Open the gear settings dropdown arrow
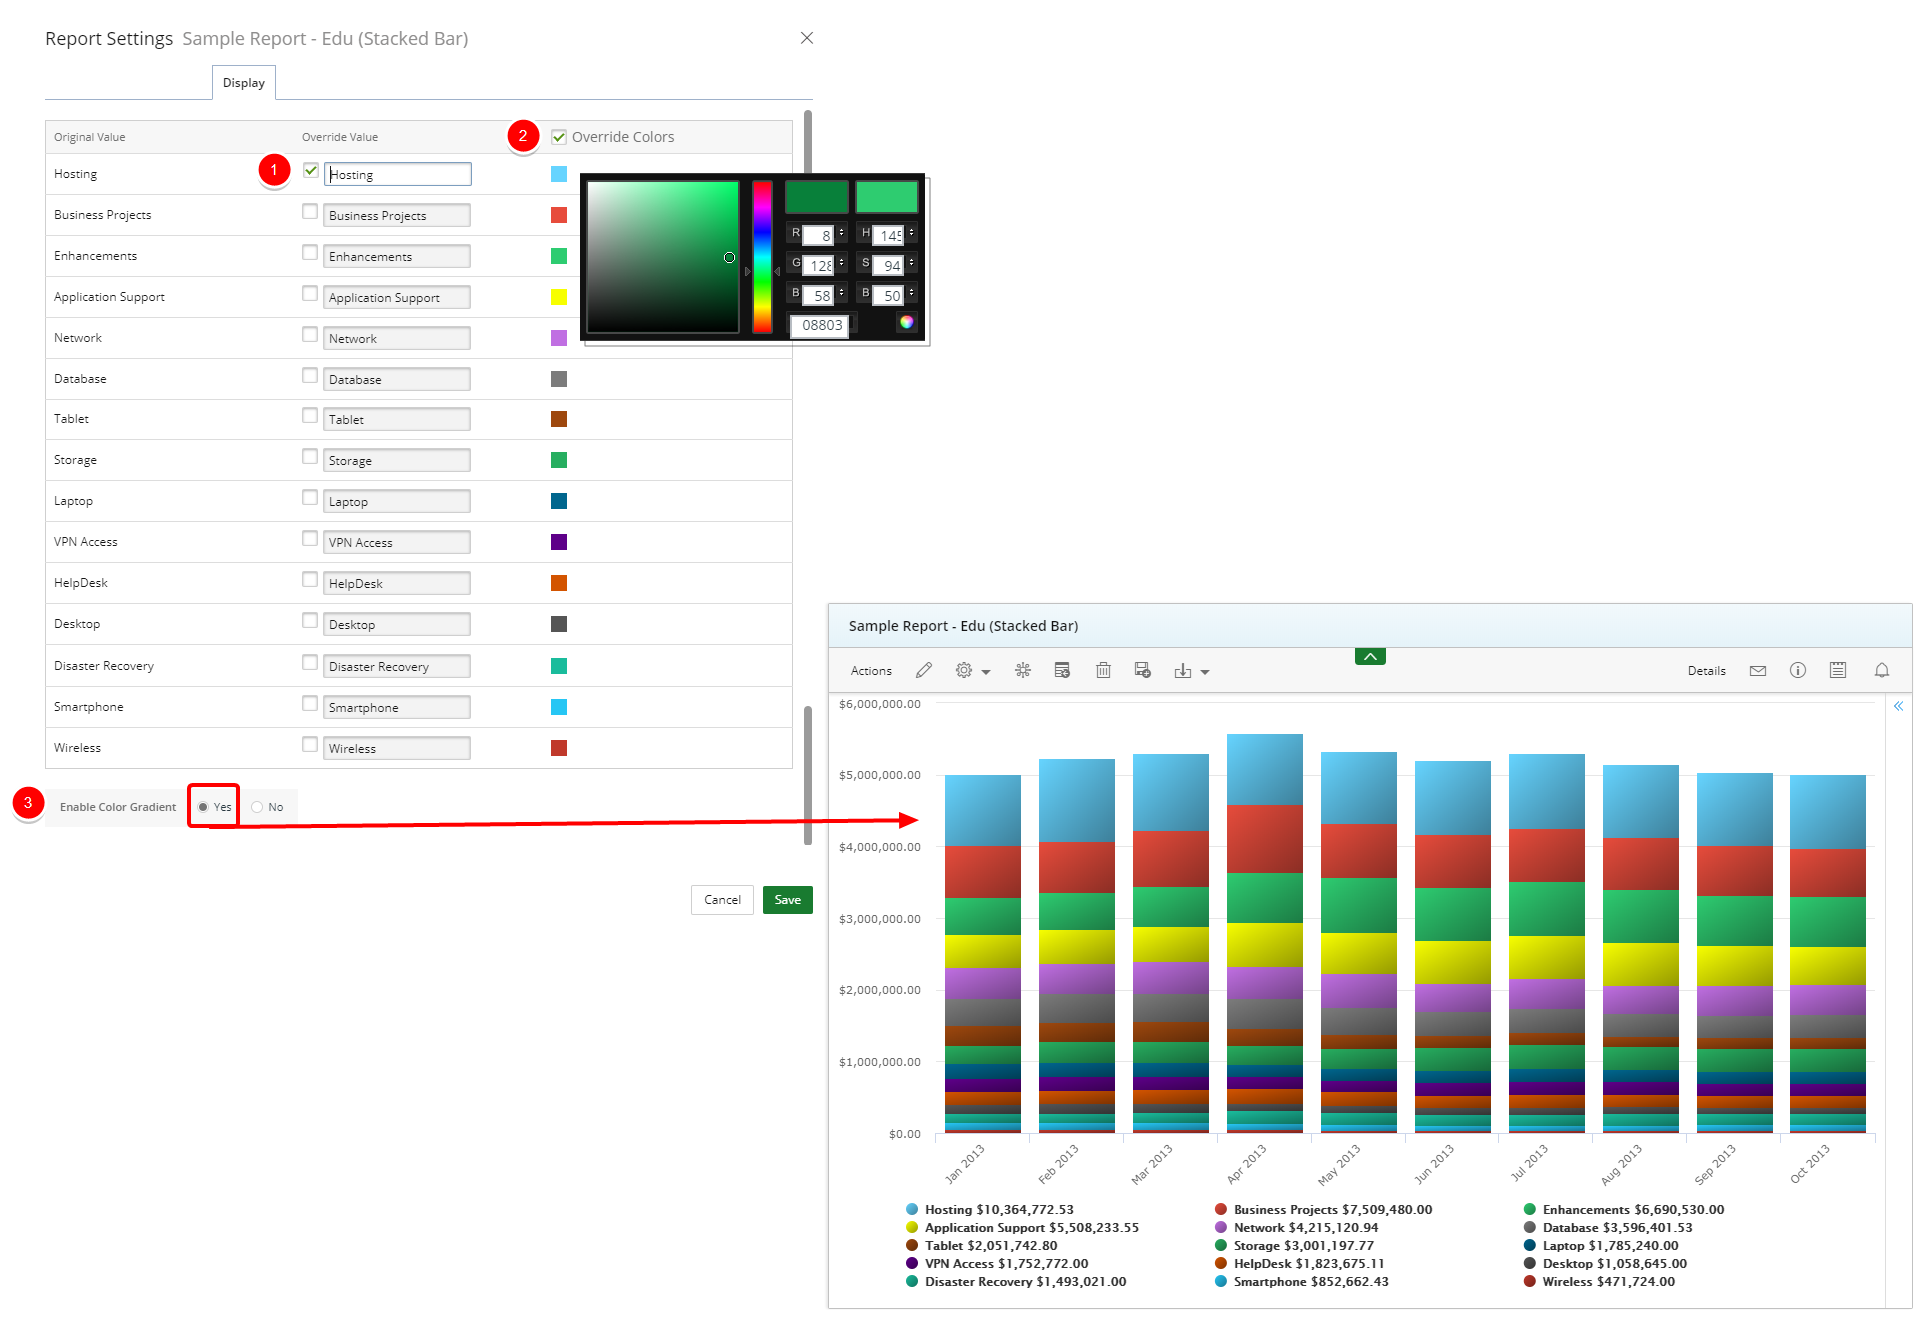The image size is (1928, 1322). (x=986, y=672)
